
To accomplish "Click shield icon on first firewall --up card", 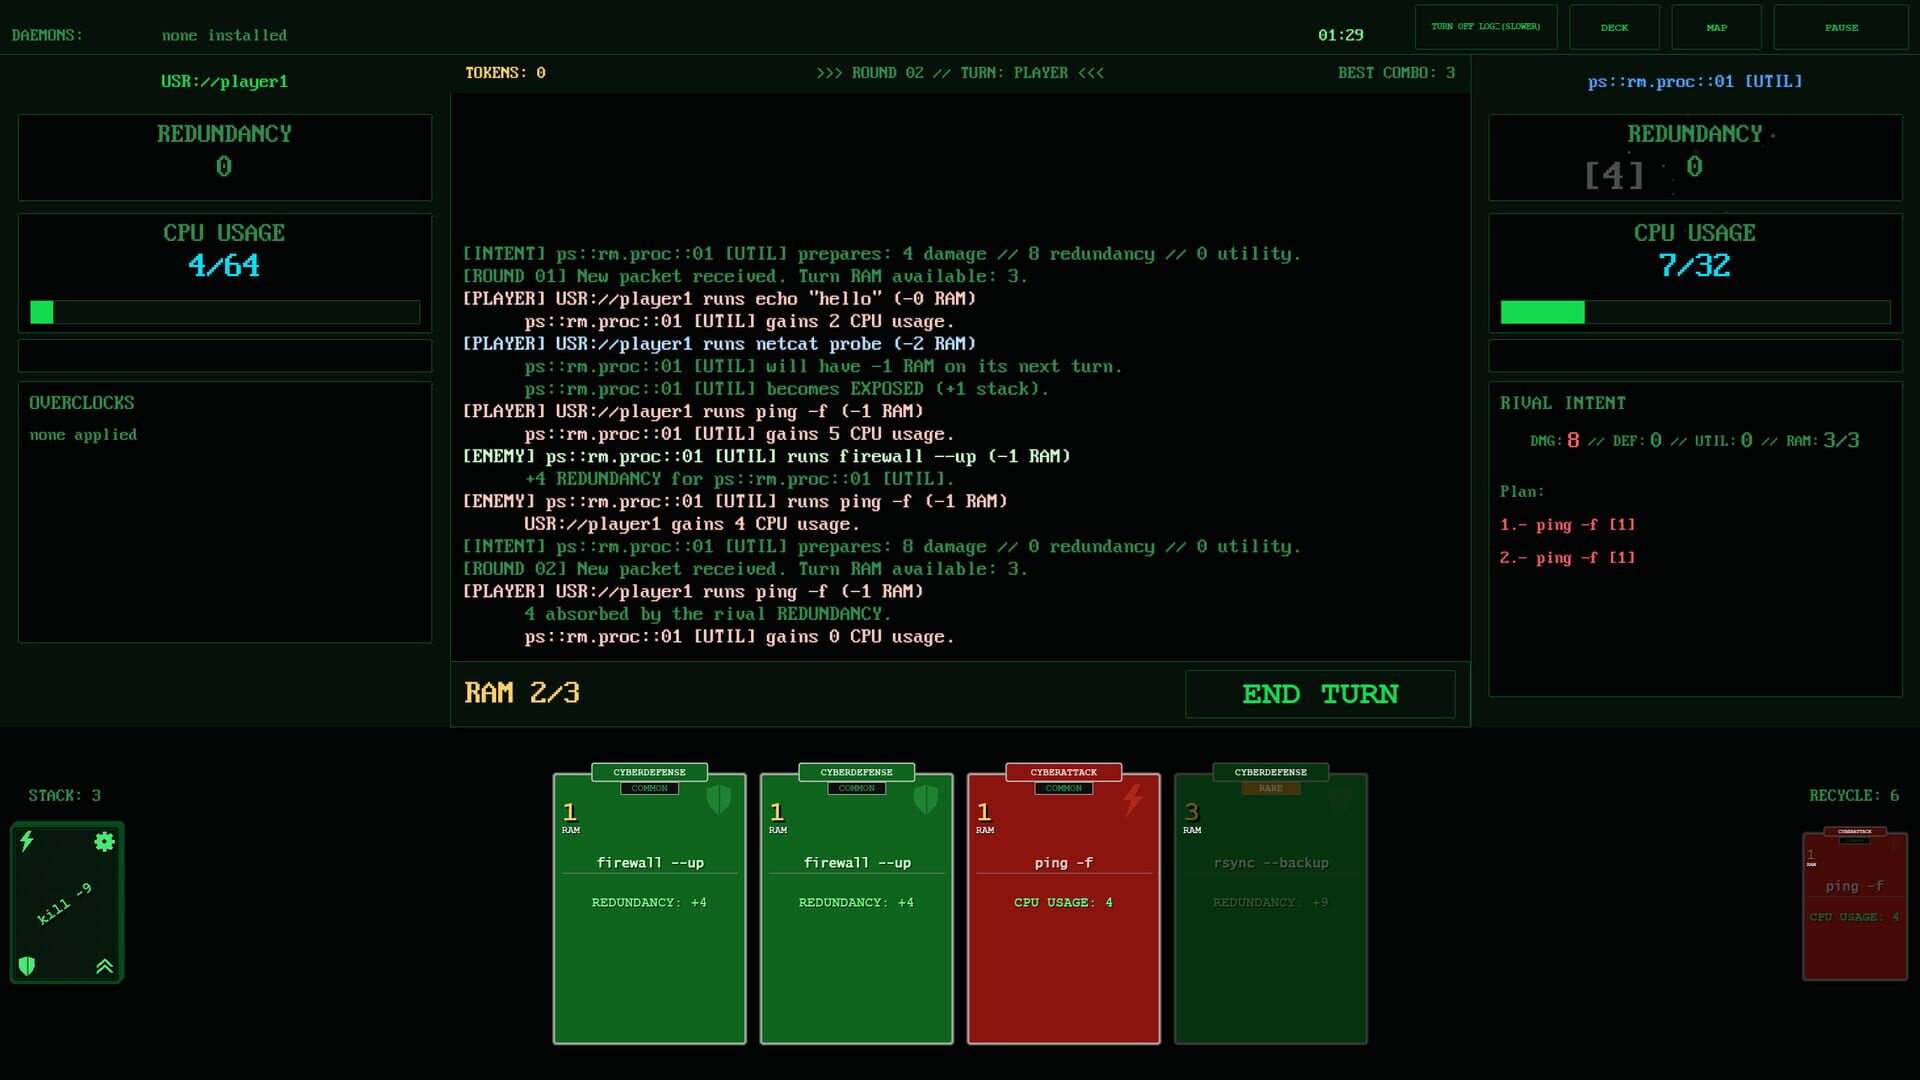I will (719, 799).
